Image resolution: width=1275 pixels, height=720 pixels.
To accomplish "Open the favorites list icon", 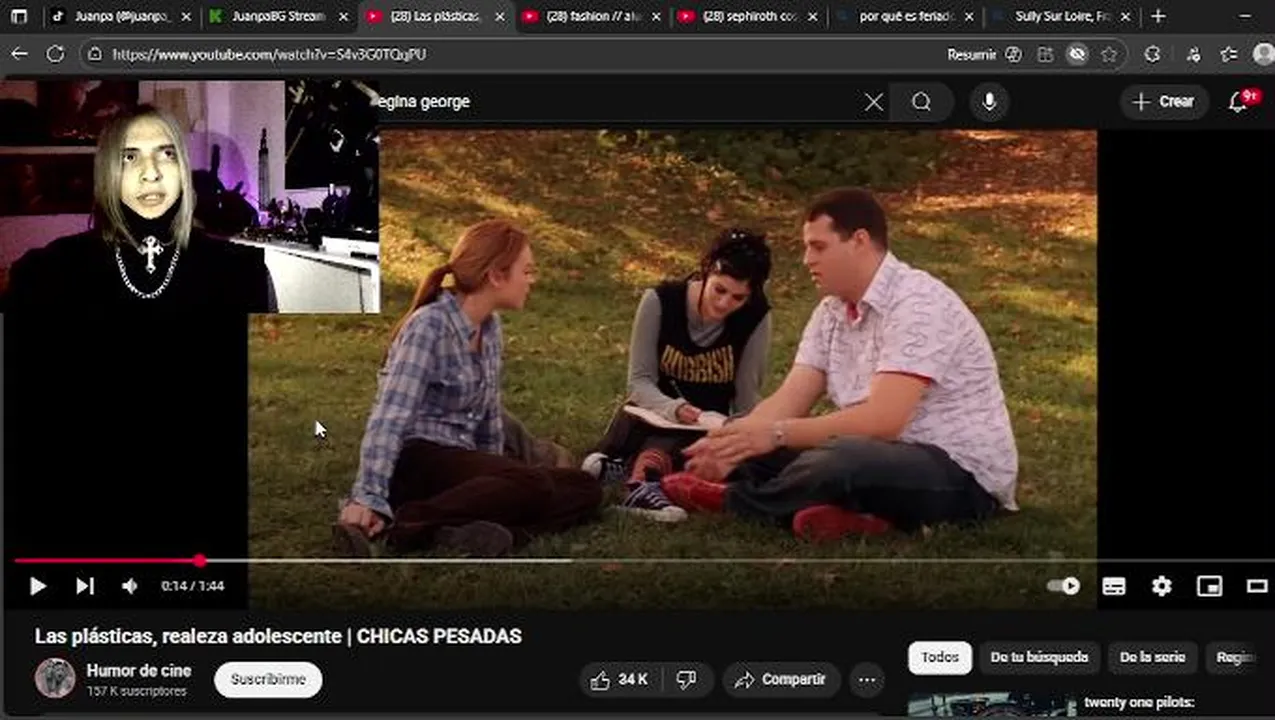I will click(1229, 55).
